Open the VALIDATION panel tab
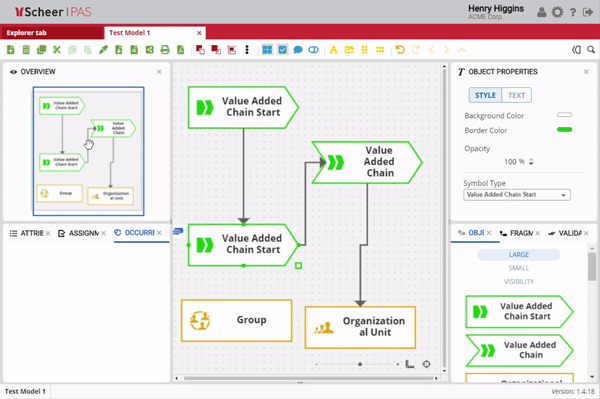The height and width of the screenshot is (399, 600). click(x=565, y=233)
